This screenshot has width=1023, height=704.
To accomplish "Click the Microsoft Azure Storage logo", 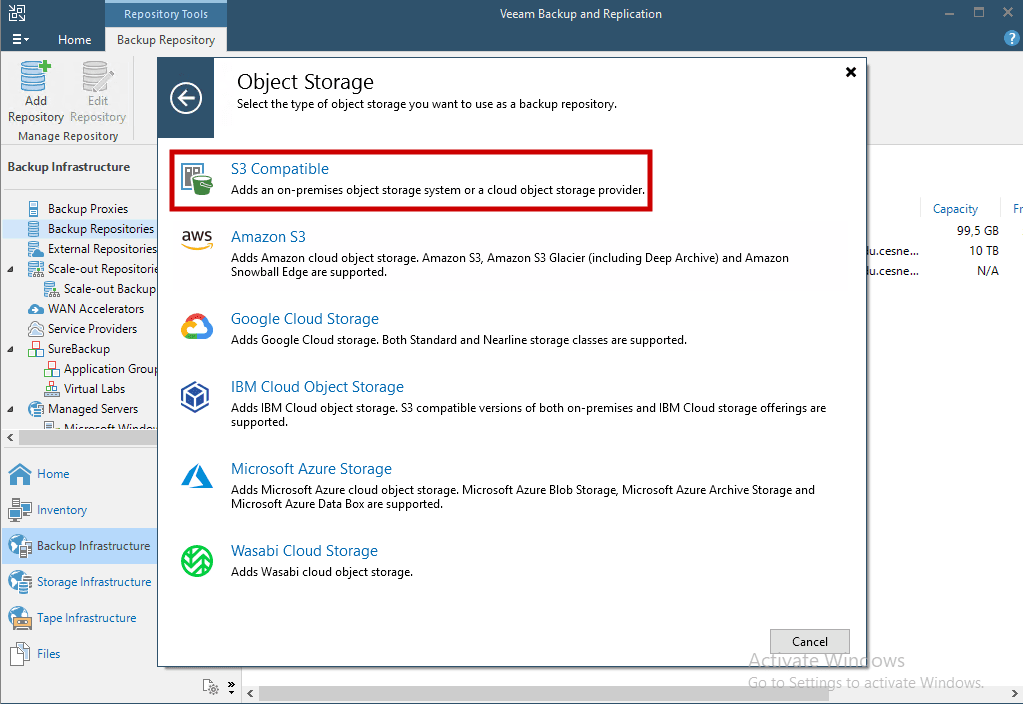I will click(197, 475).
